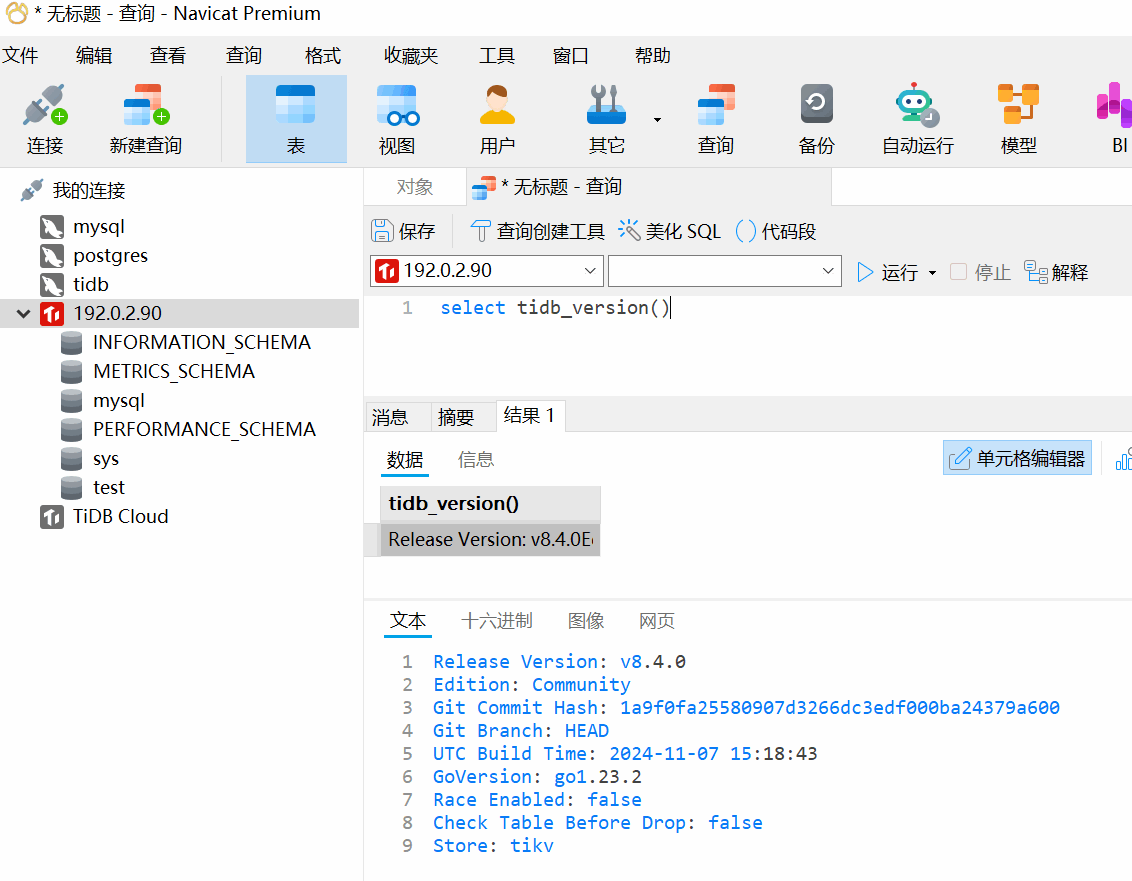Screen dimensions: 1132x881
Task: Open the Favorites (收藏夹) menu
Action: tap(411, 56)
